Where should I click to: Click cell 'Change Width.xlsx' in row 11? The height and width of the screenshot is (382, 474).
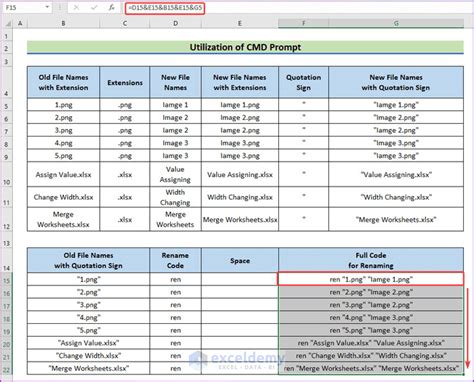point(63,197)
